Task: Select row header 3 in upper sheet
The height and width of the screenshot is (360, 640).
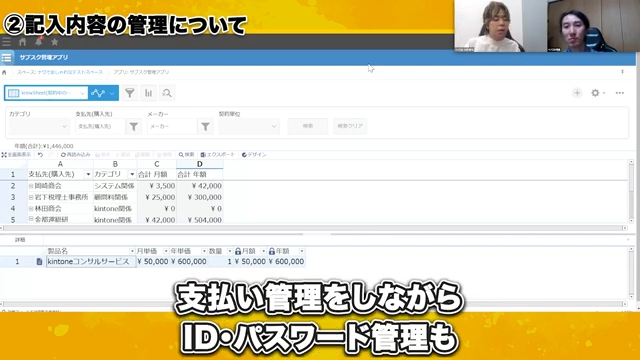Action: pyautogui.click(x=13, y=197)
